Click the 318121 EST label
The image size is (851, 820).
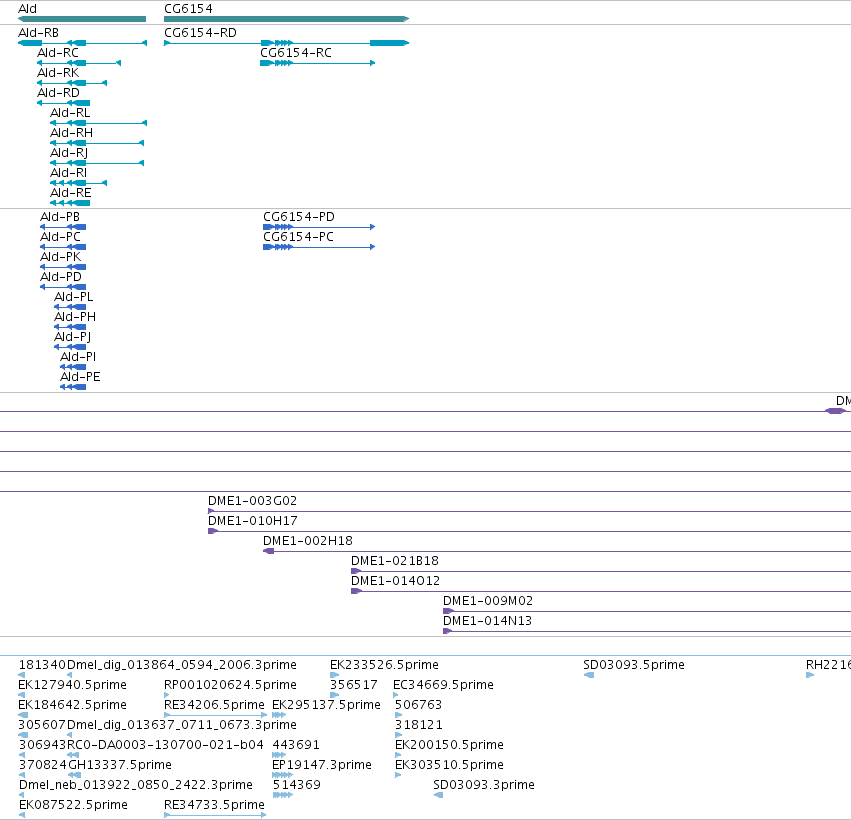[x=418, y=725]
